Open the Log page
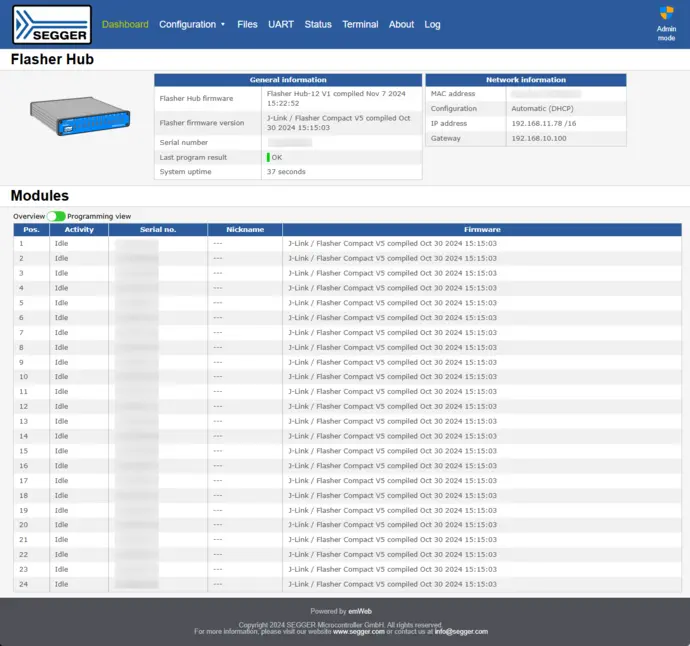Image resolution: width=690 pixels, height=646 pixels. click(x=432, y=25)
